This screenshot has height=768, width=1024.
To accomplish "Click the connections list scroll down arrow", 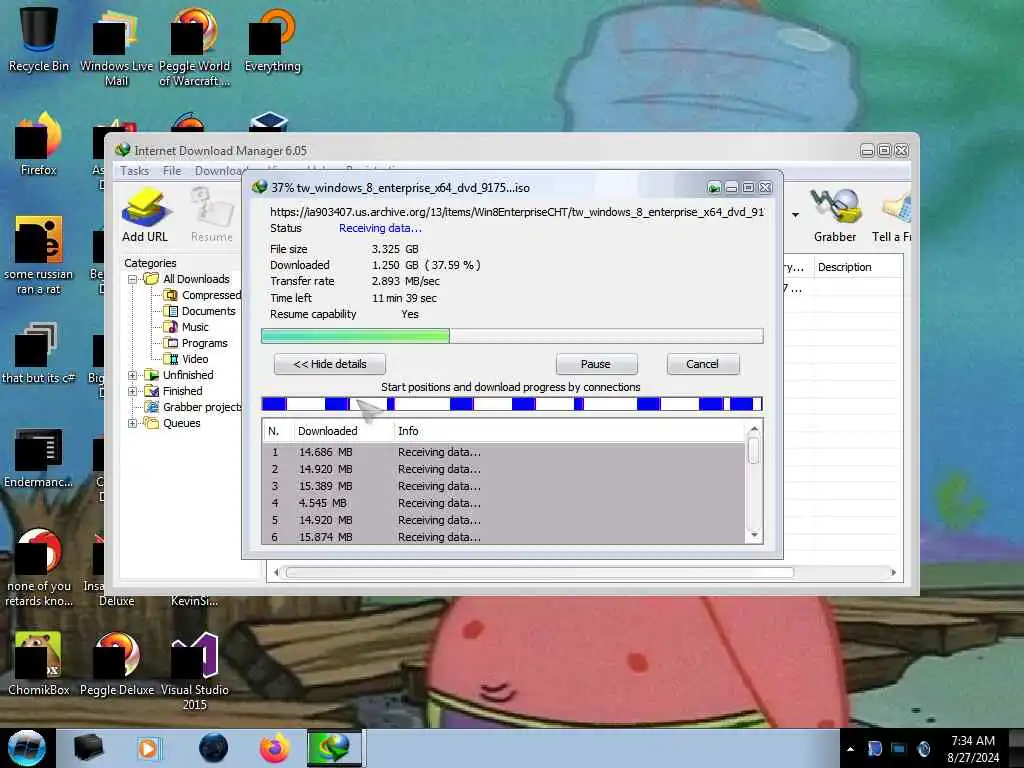I will click(x=754, y=536).
